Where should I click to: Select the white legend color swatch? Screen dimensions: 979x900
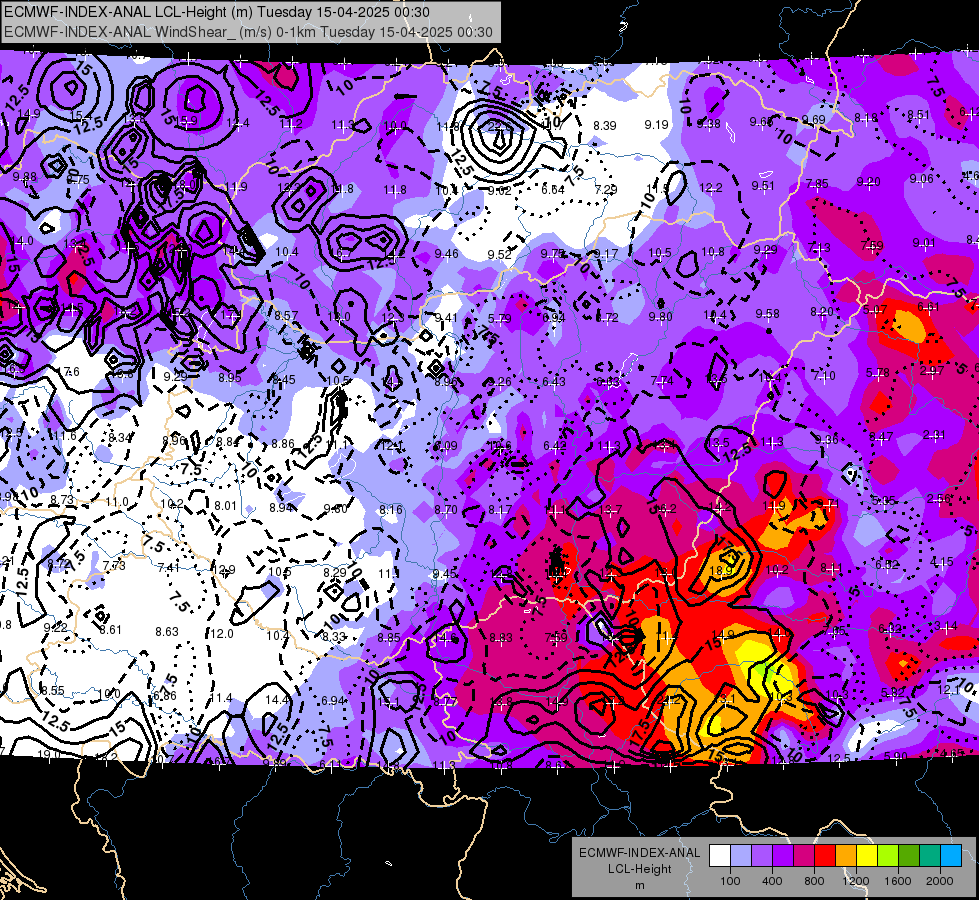(720, 856)
